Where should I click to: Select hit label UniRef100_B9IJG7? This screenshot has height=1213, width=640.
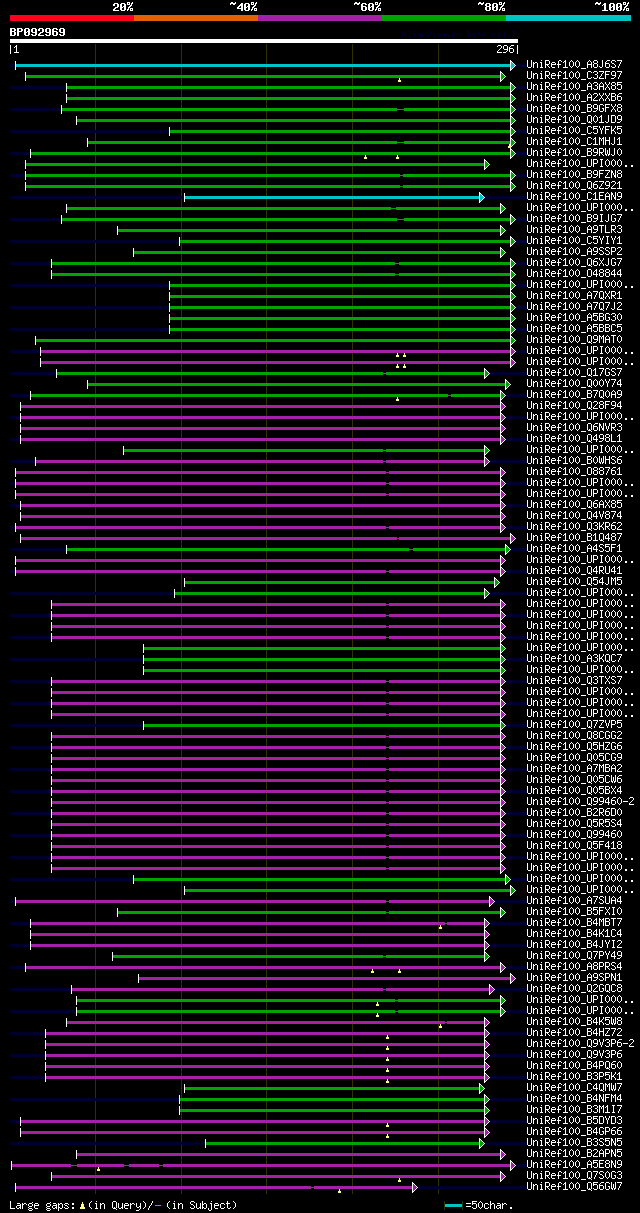574,218
